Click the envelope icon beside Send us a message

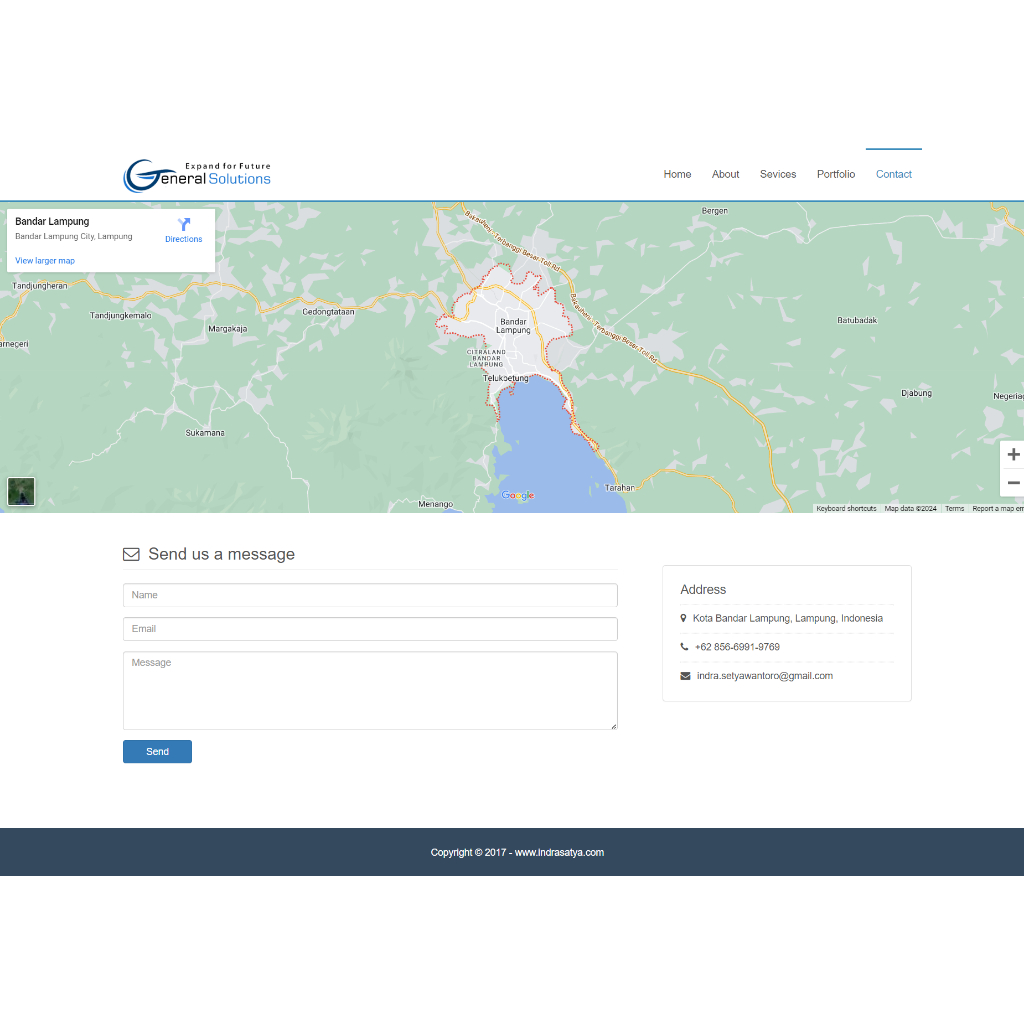click(131, 554)
